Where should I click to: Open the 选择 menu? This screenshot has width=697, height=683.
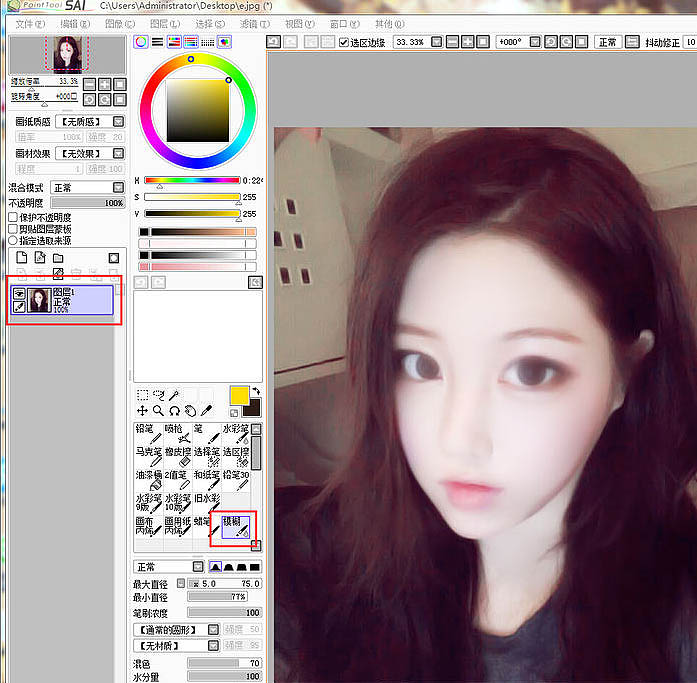[210, 24]
